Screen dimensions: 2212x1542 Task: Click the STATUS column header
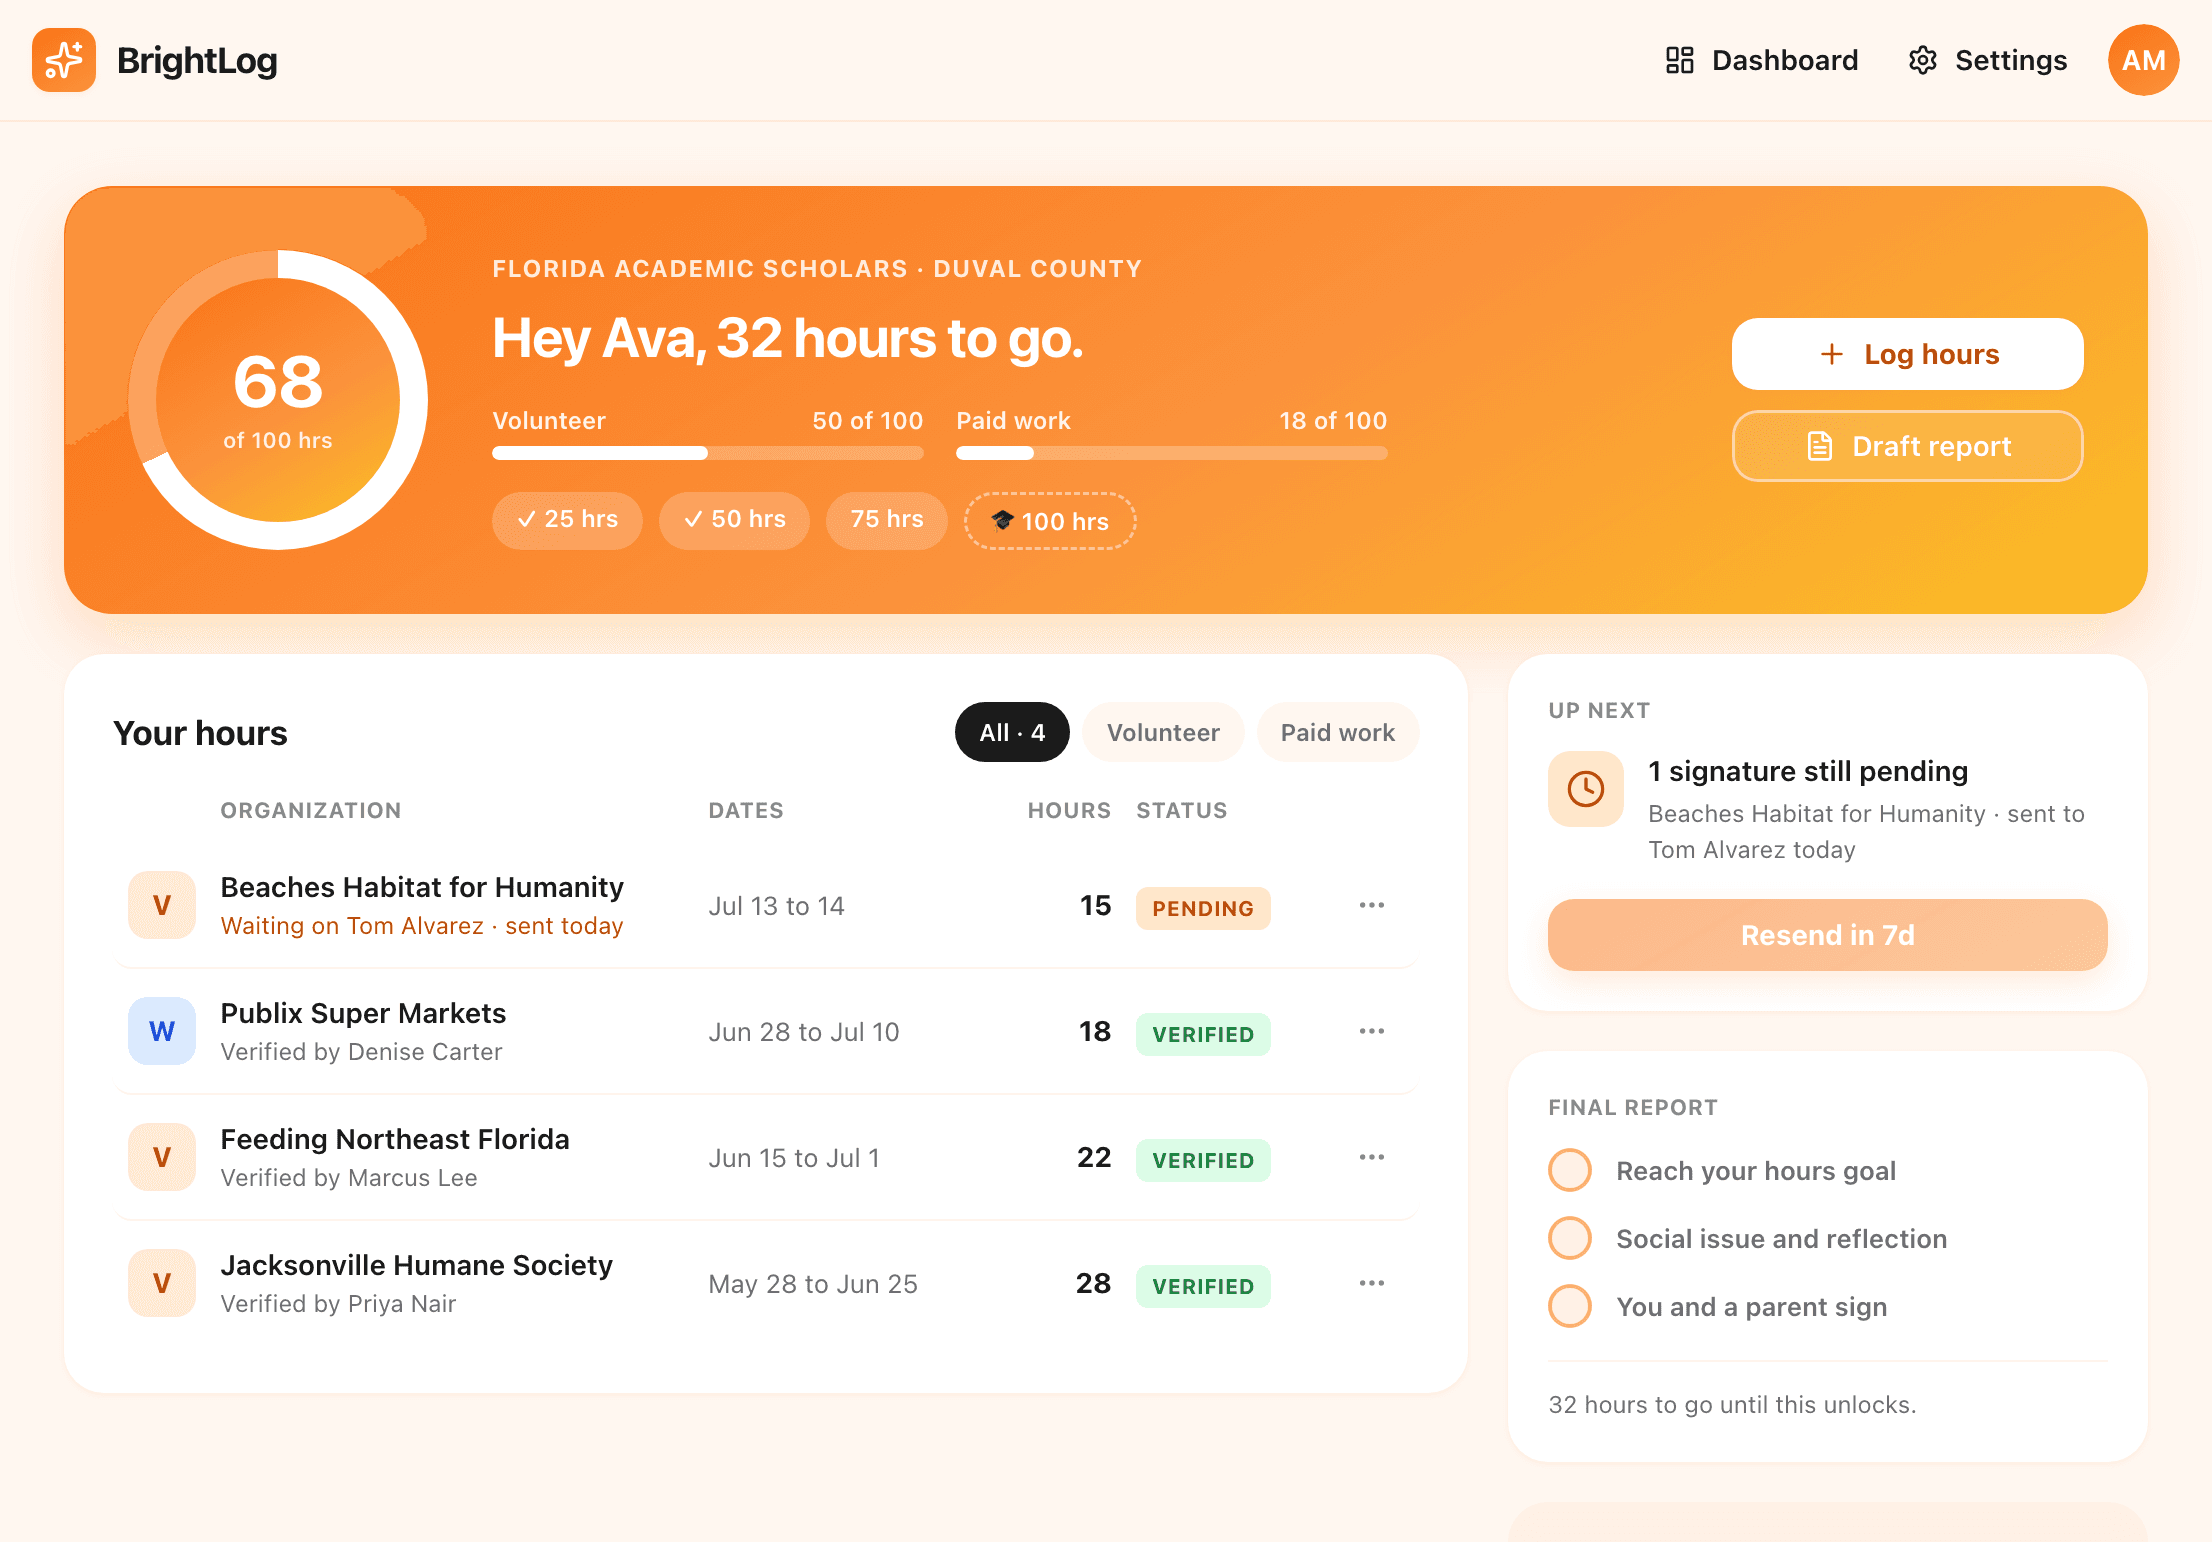(x=1182, y=810)
